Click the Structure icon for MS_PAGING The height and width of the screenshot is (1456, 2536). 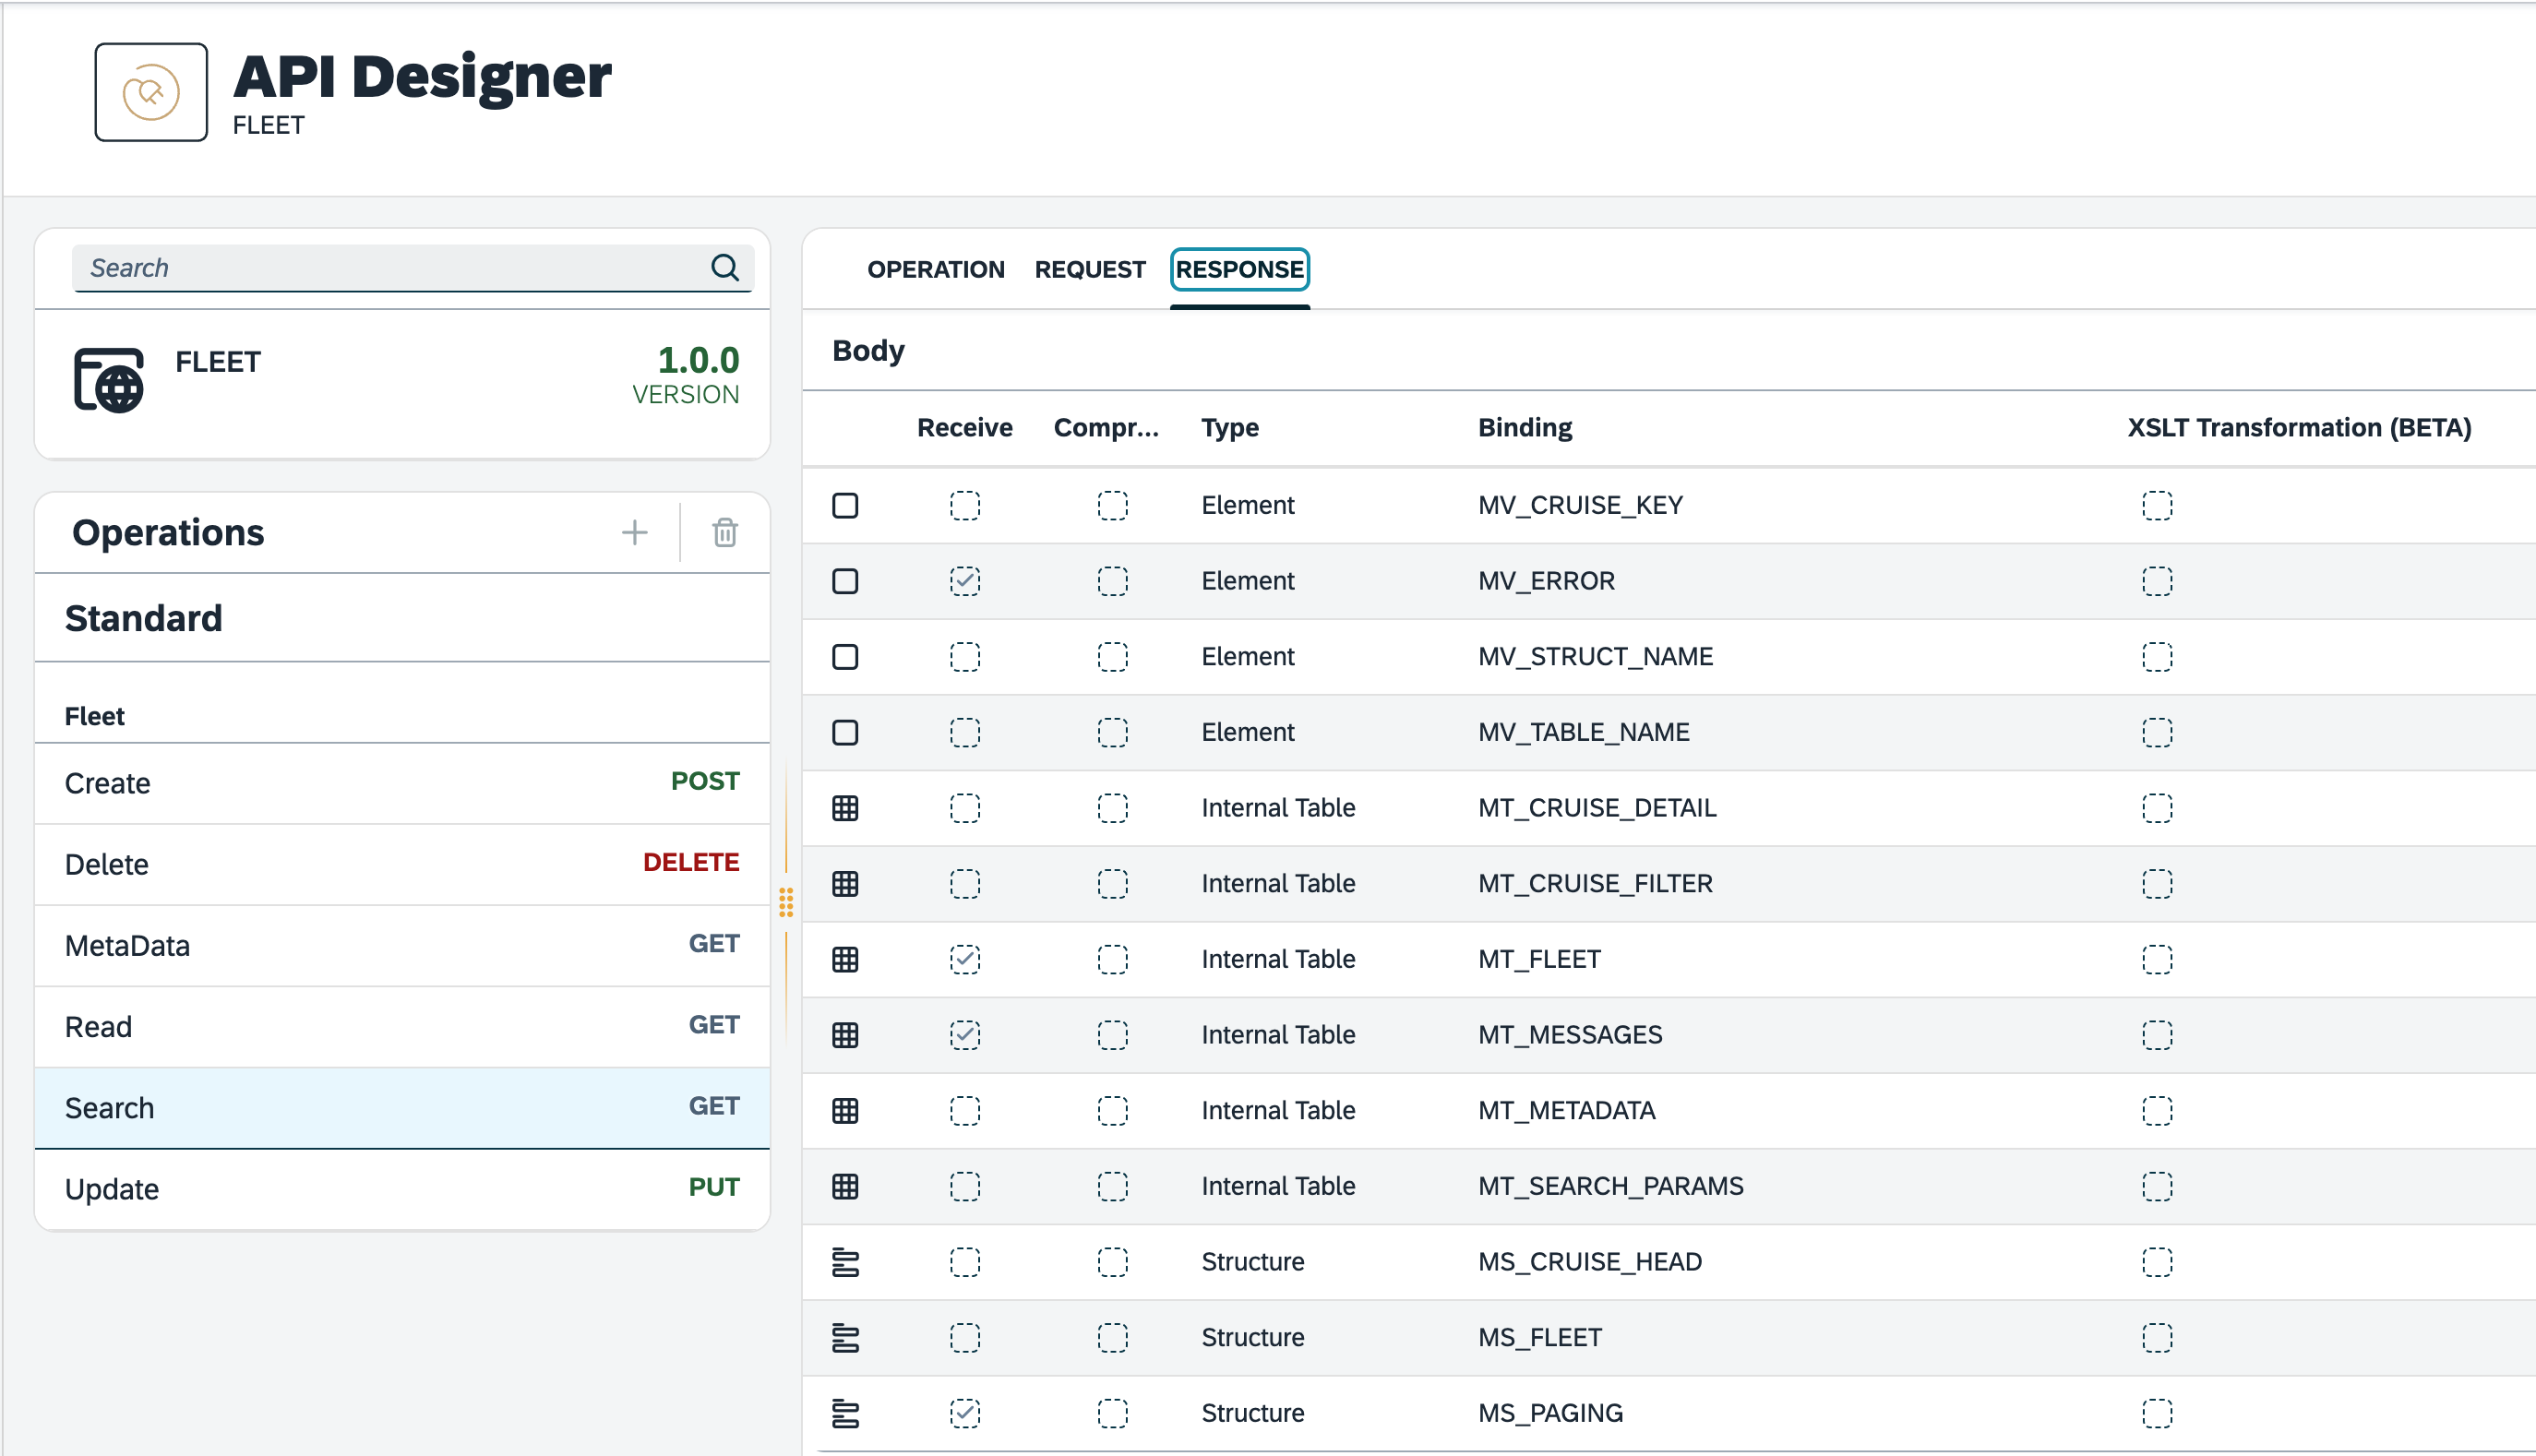click(848, 1413)
